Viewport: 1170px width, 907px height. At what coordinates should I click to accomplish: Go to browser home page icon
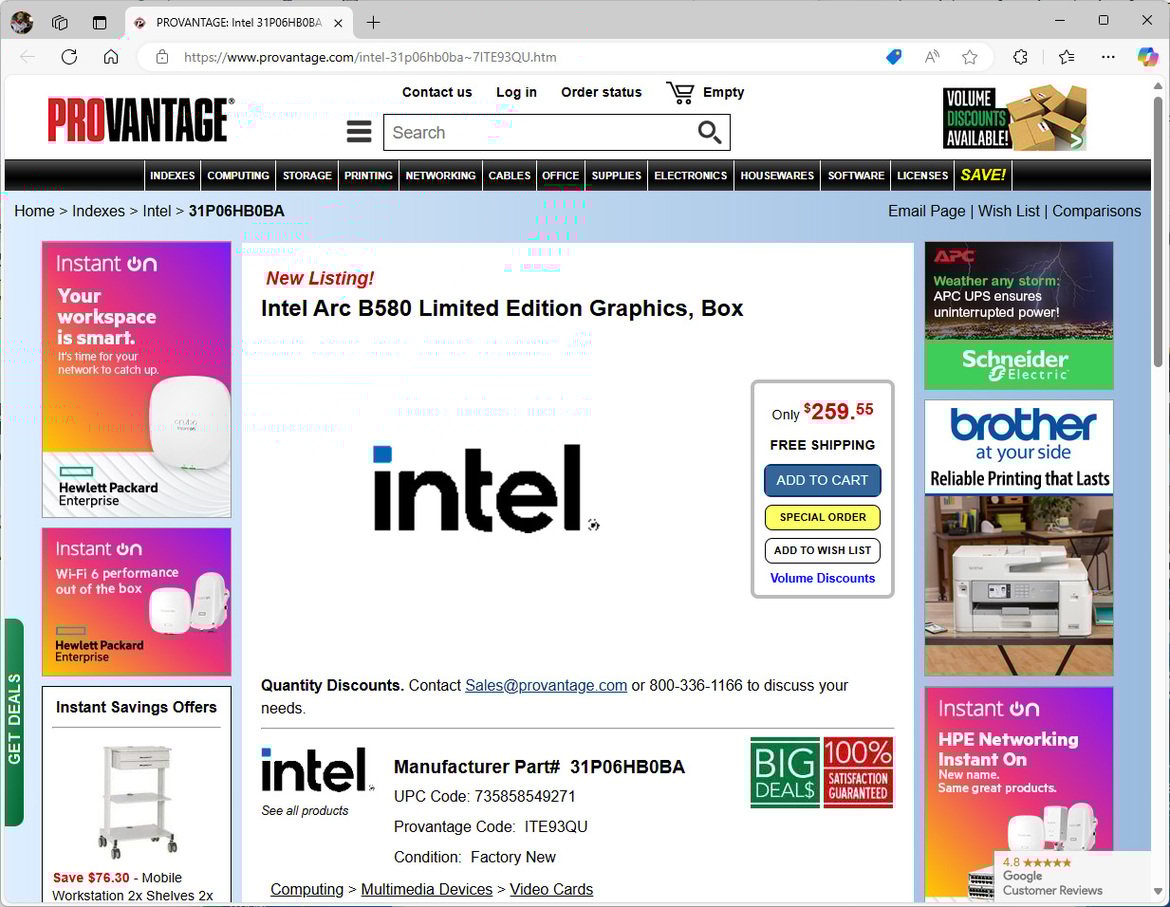pyautogui.click(x=111, y=57)
